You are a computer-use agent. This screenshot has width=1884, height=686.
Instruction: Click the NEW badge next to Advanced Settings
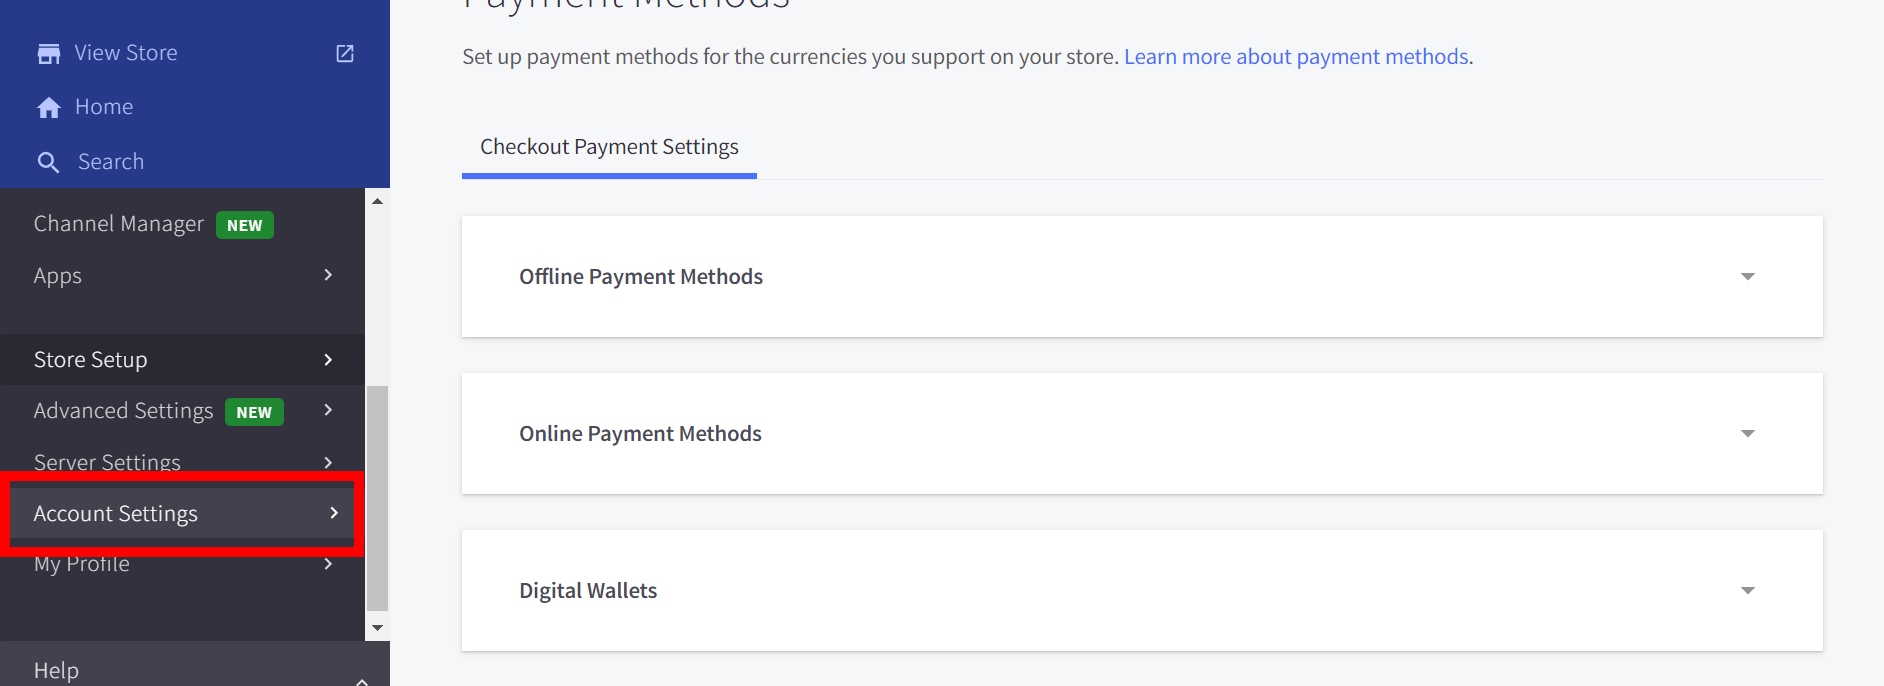coord(254,412)
